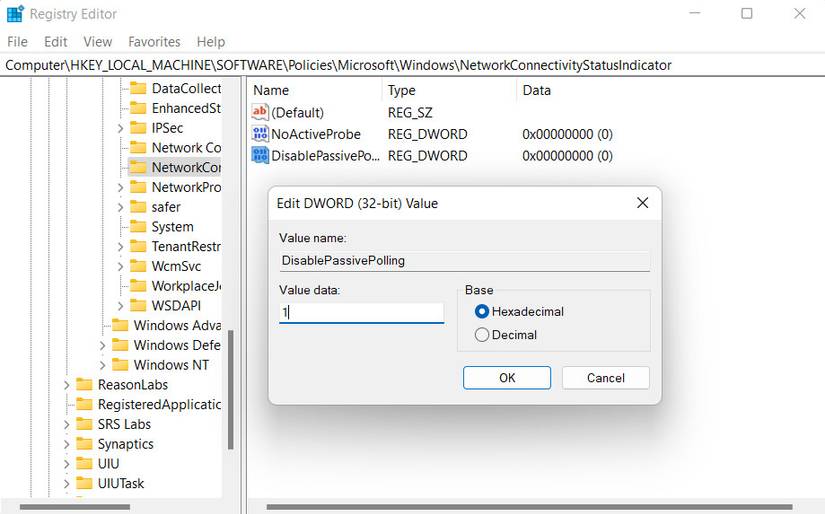Click the safer folder icon
The height and width of the screenshot is (514, 825).
138,206
